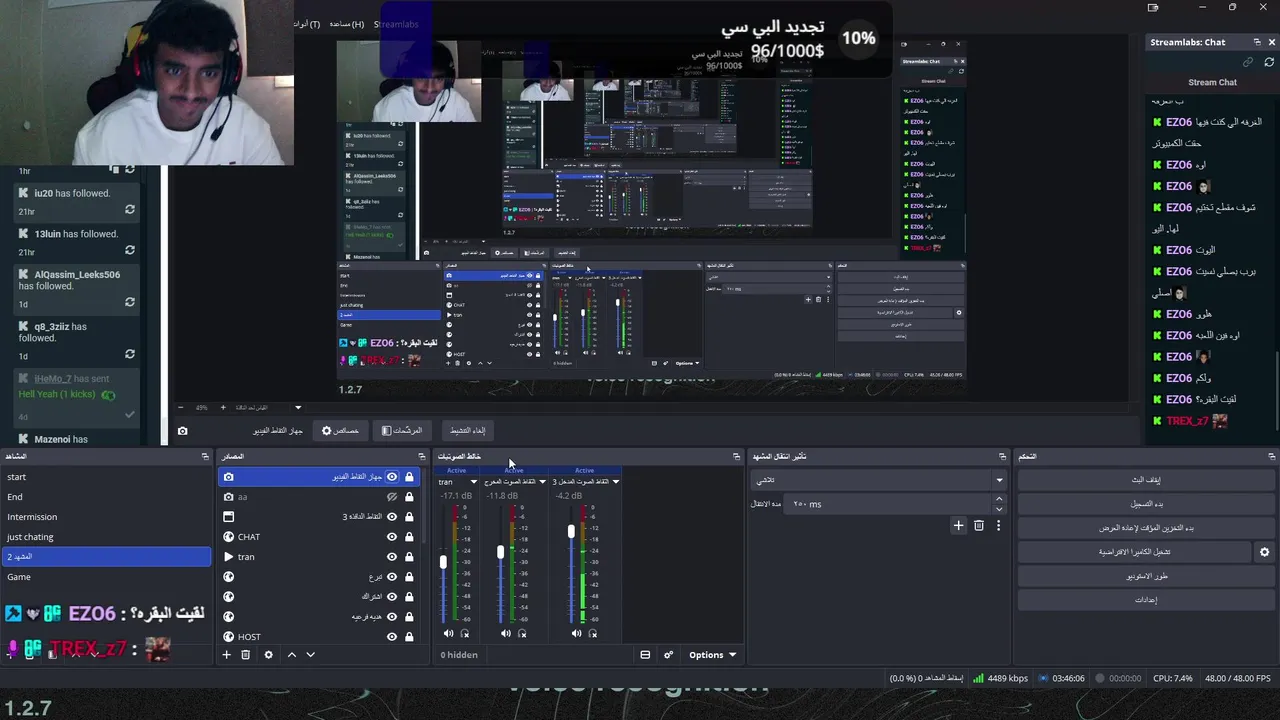Viewport: 1280px width, 720px height.
Task: Click monitoring icon beside tran mute speaker
Action: click(465, 633)
